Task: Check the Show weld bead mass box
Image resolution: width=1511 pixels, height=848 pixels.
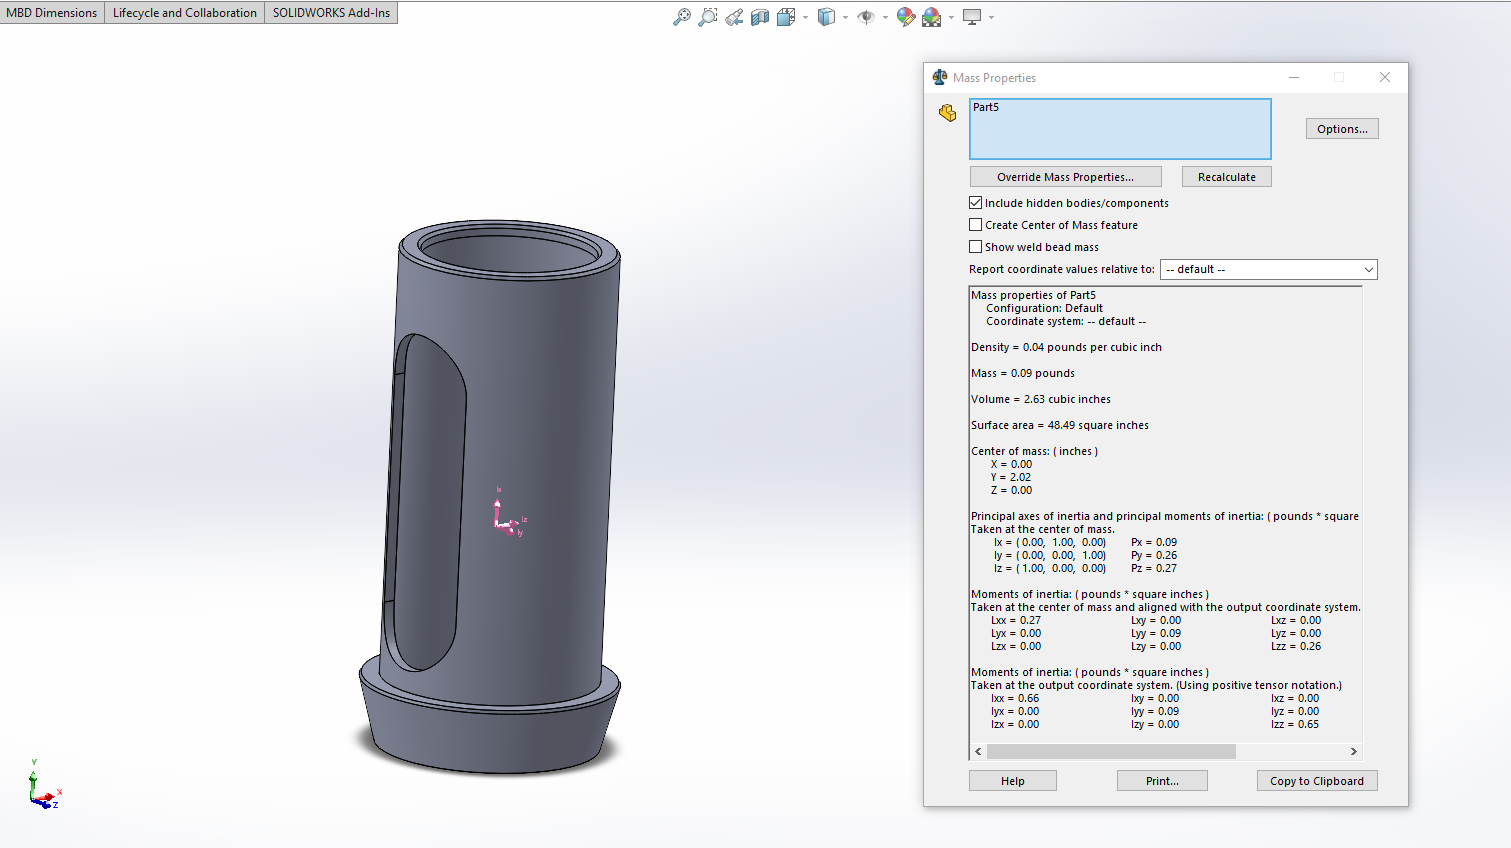Action: pyautogui.click(x=976, y=247)
